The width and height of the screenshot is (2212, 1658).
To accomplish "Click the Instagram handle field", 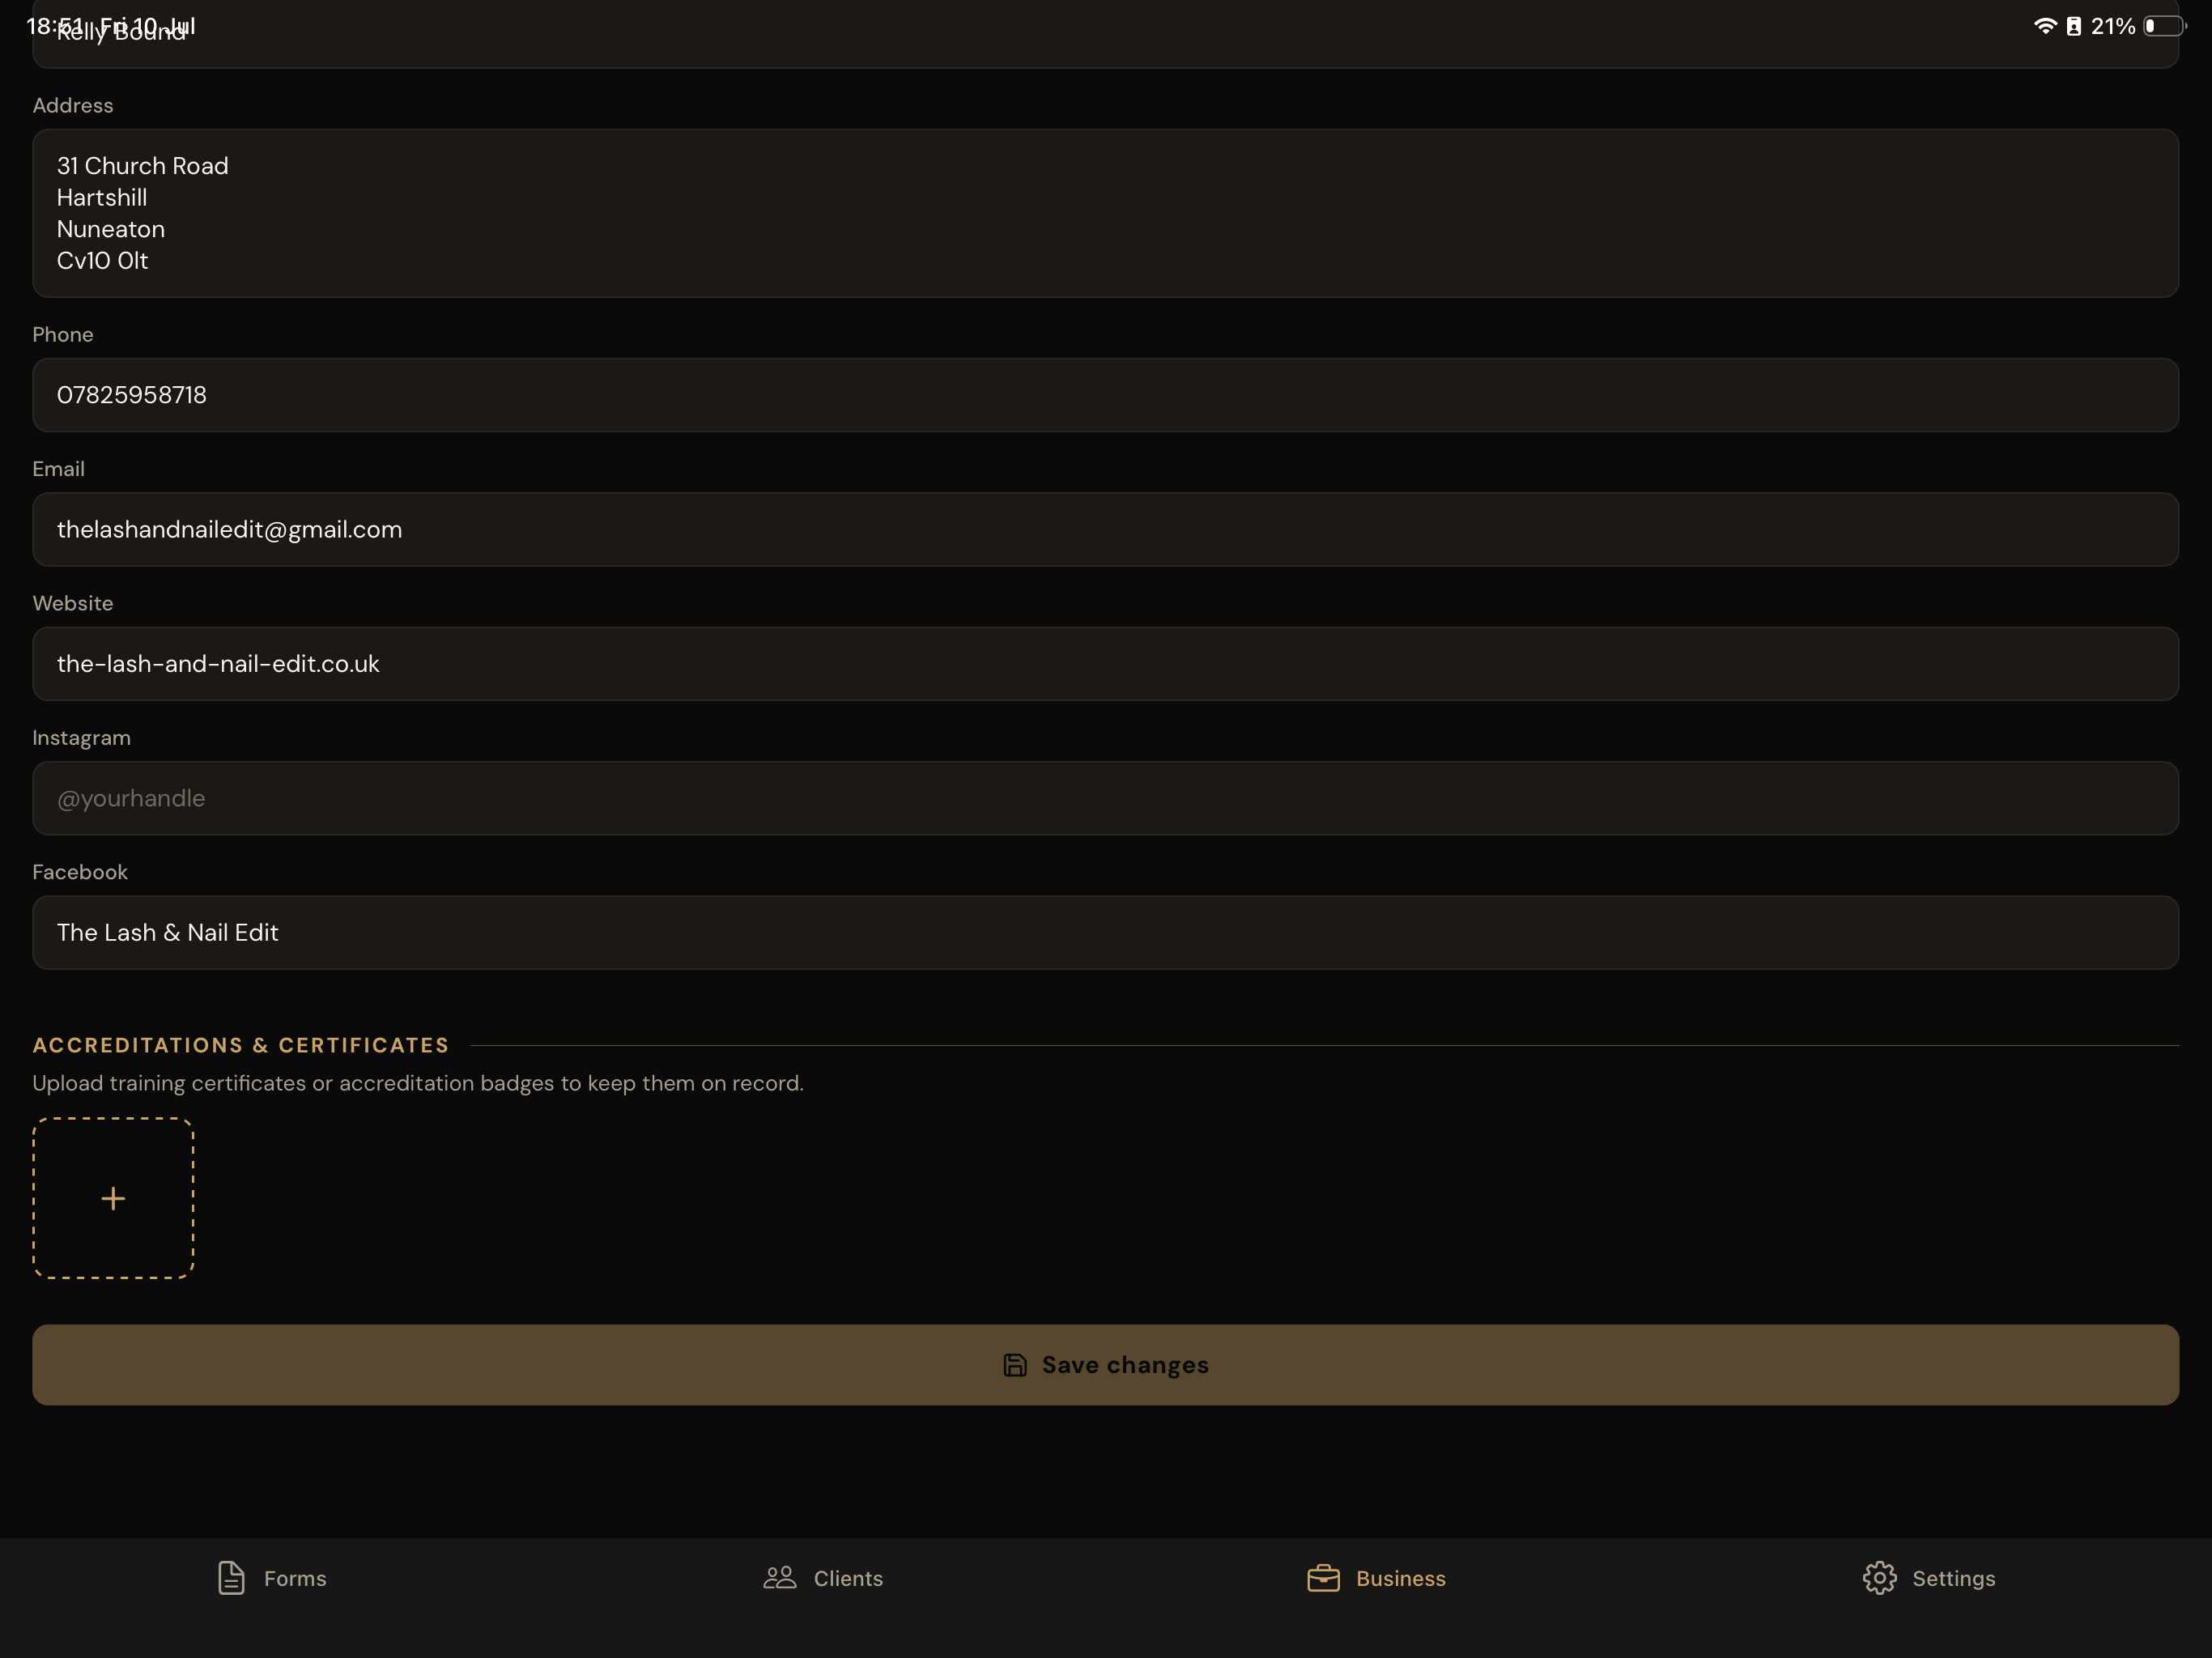I will 1105,798.
